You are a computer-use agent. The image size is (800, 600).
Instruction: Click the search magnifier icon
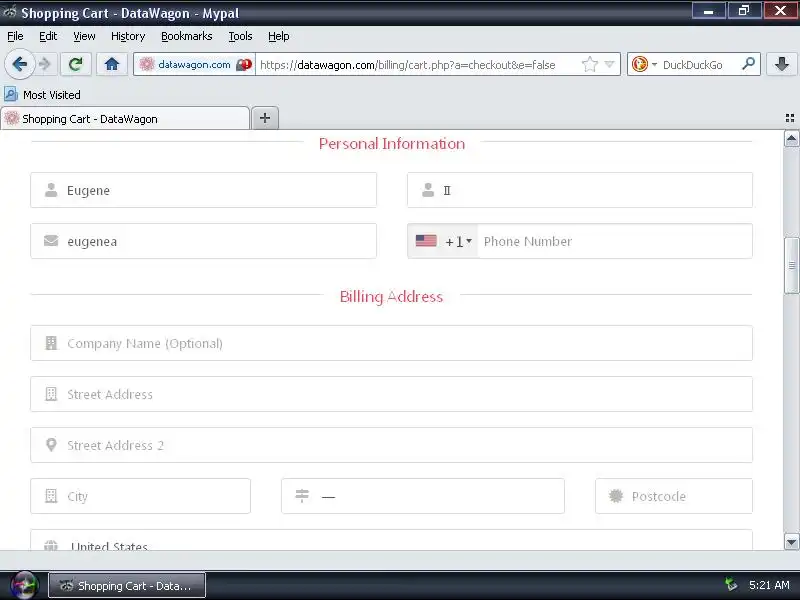[x=748, y=64]
